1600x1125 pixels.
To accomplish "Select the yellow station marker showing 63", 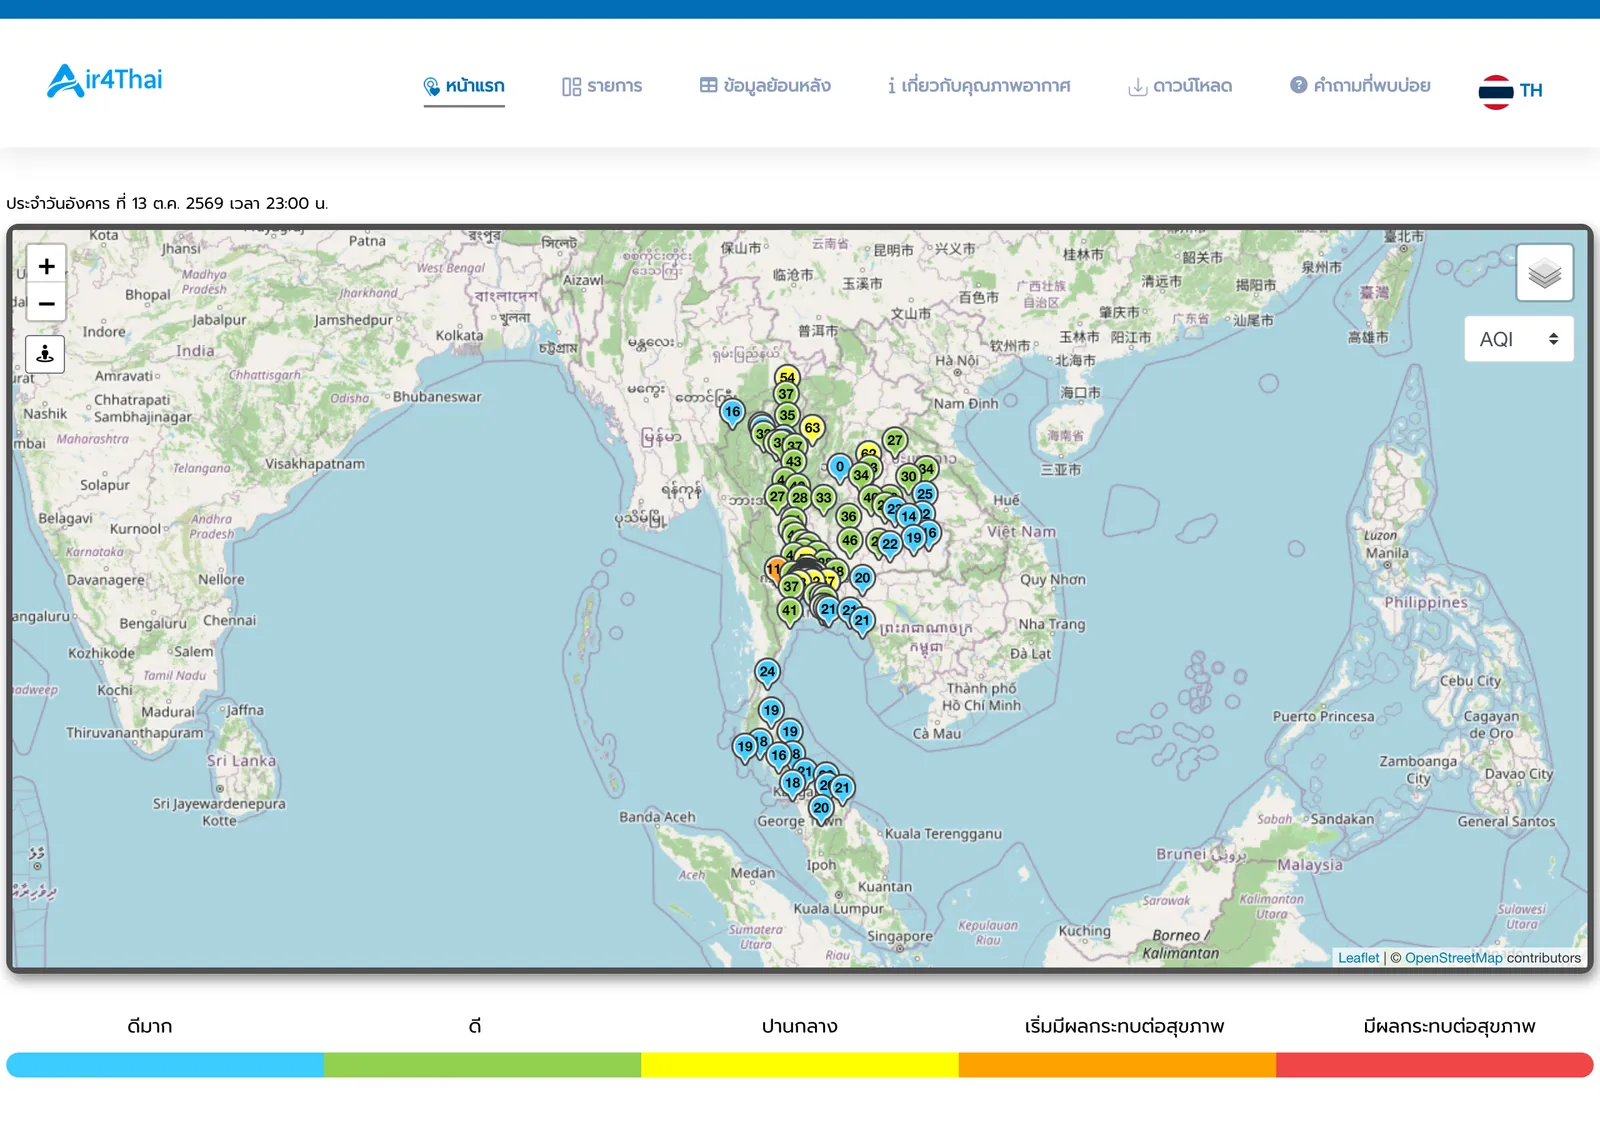I will point(812,430).
